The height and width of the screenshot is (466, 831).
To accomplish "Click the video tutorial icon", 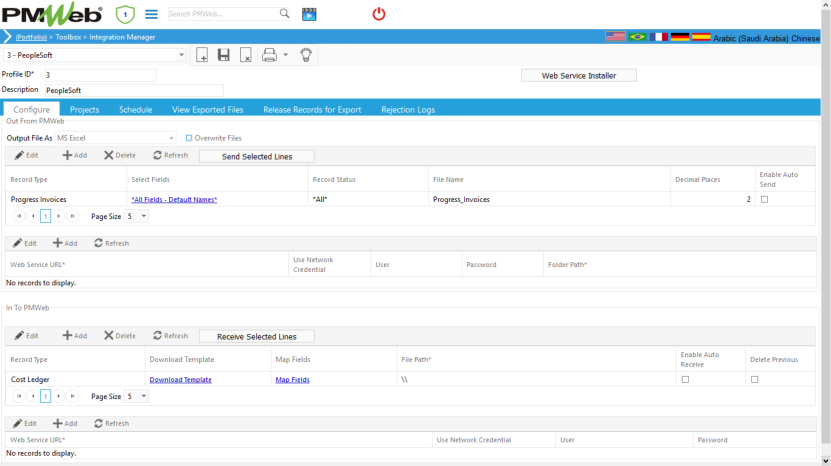I will 309,14.
